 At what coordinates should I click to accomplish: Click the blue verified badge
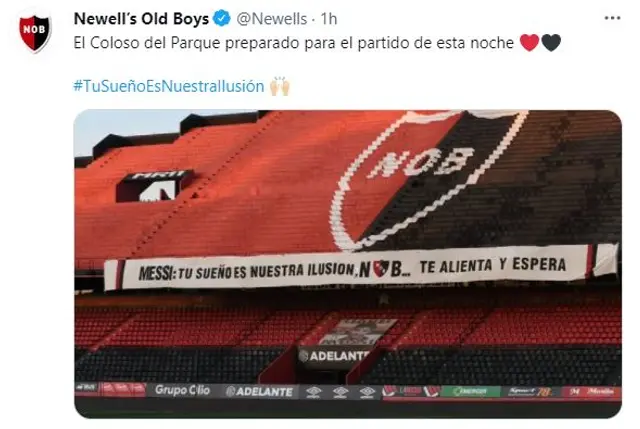click(x=222, y=19)
